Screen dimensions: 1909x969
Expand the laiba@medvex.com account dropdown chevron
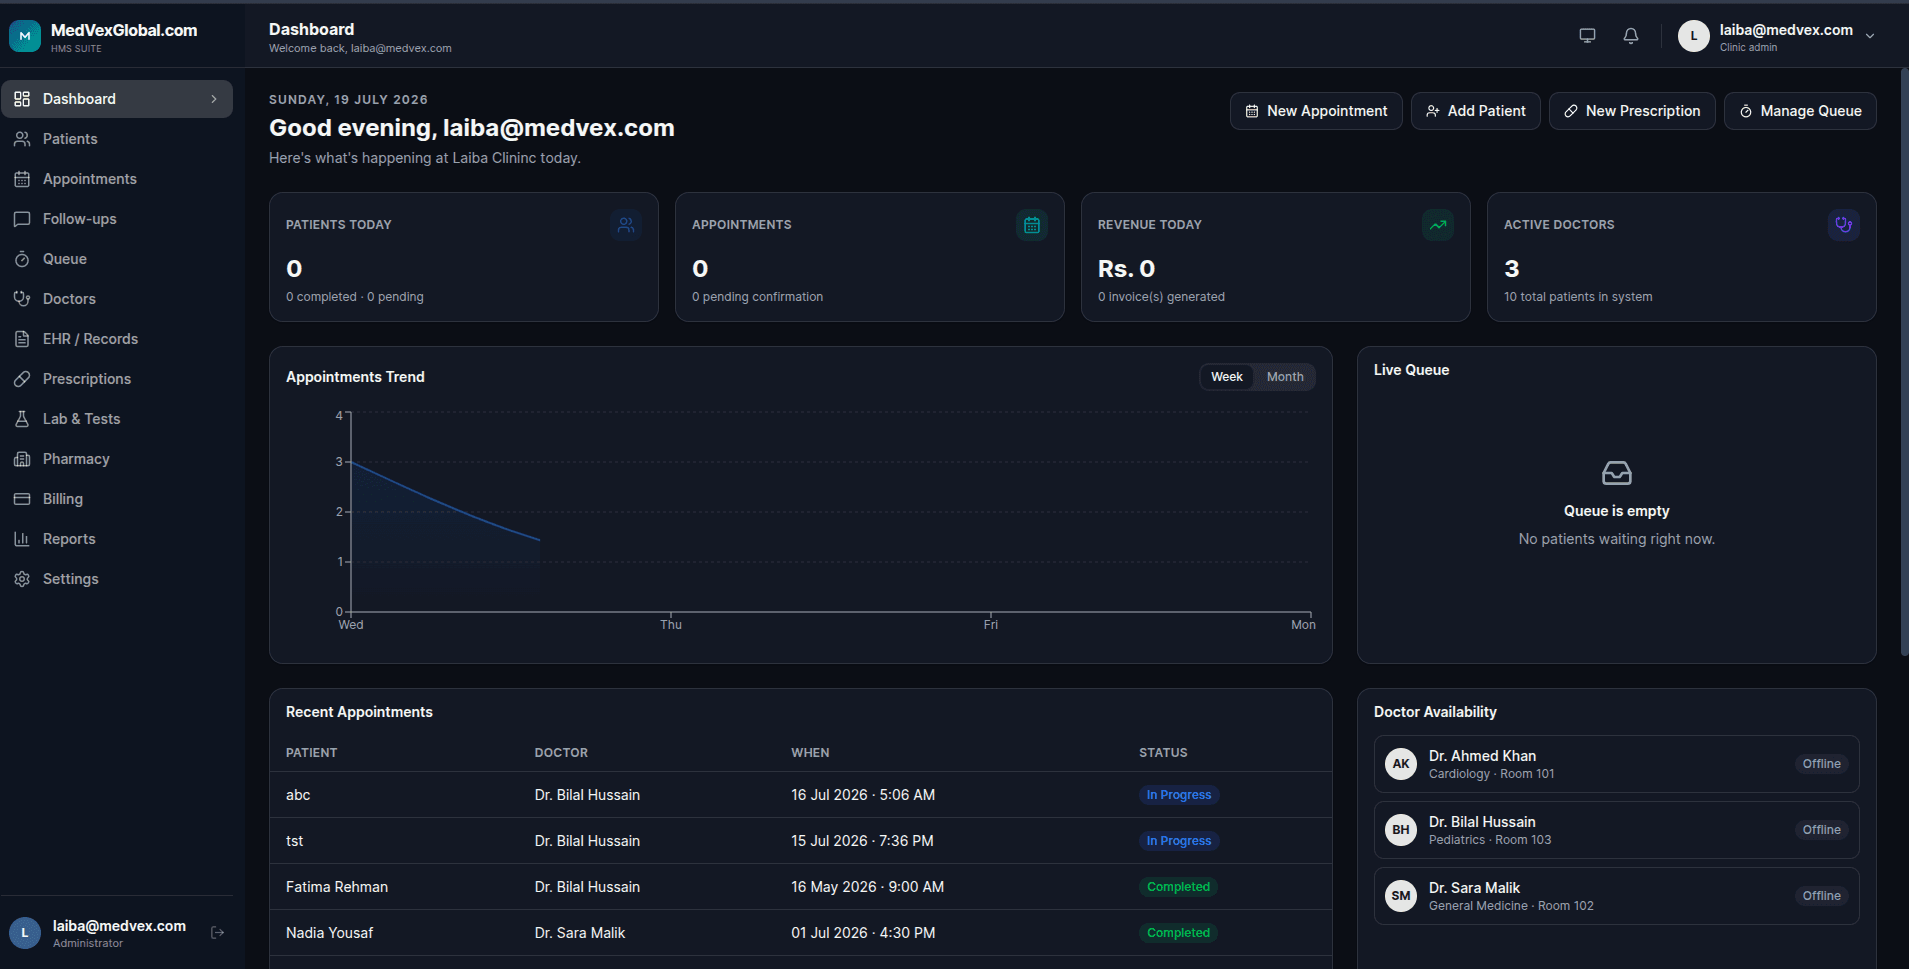tap(1870, 36)
